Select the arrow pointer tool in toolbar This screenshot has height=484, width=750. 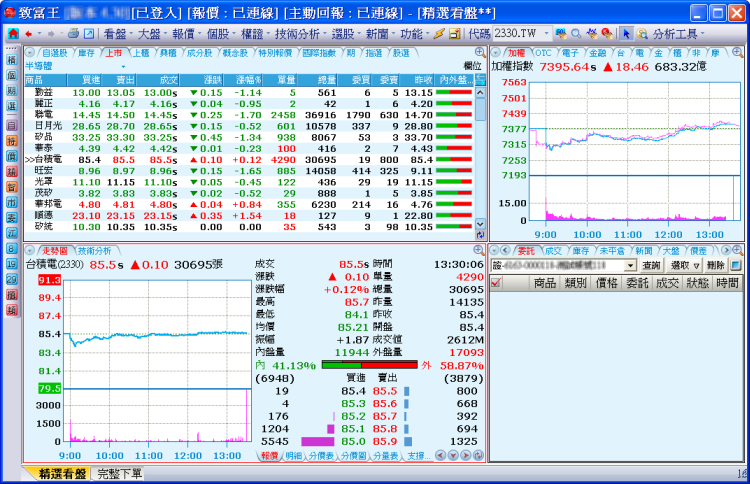coord(626,33)
